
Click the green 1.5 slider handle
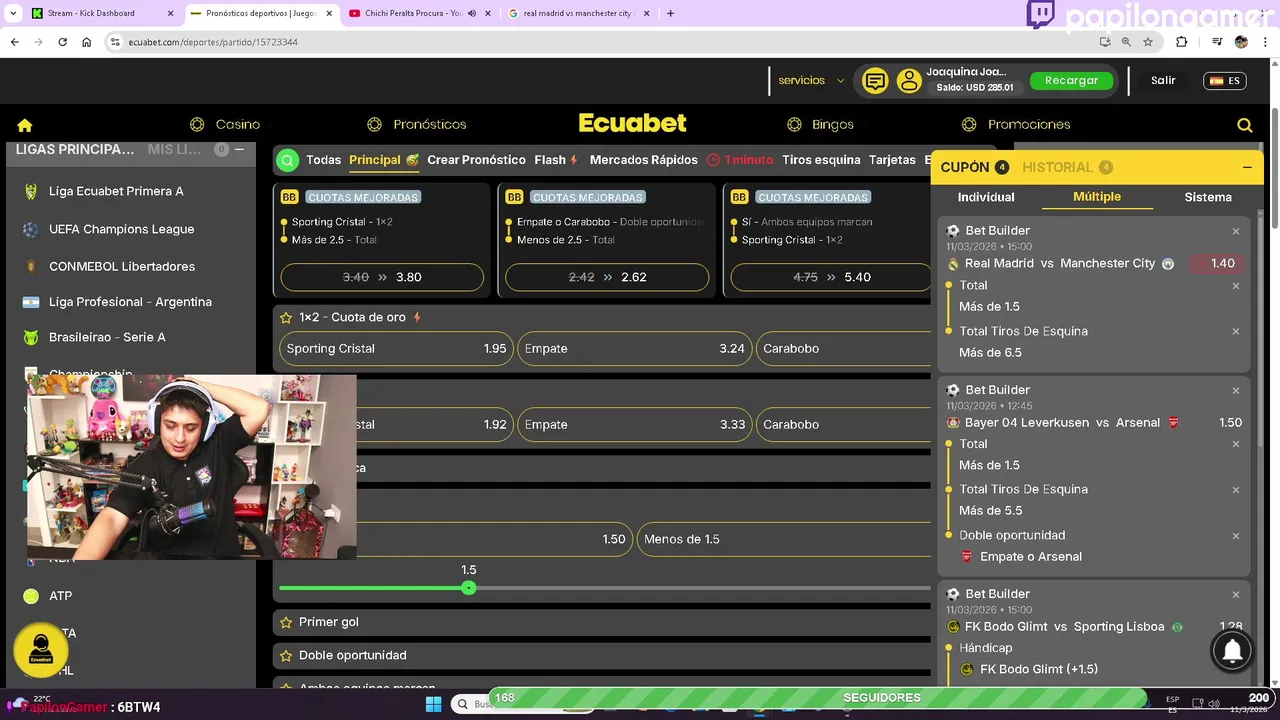coord(468,588)
